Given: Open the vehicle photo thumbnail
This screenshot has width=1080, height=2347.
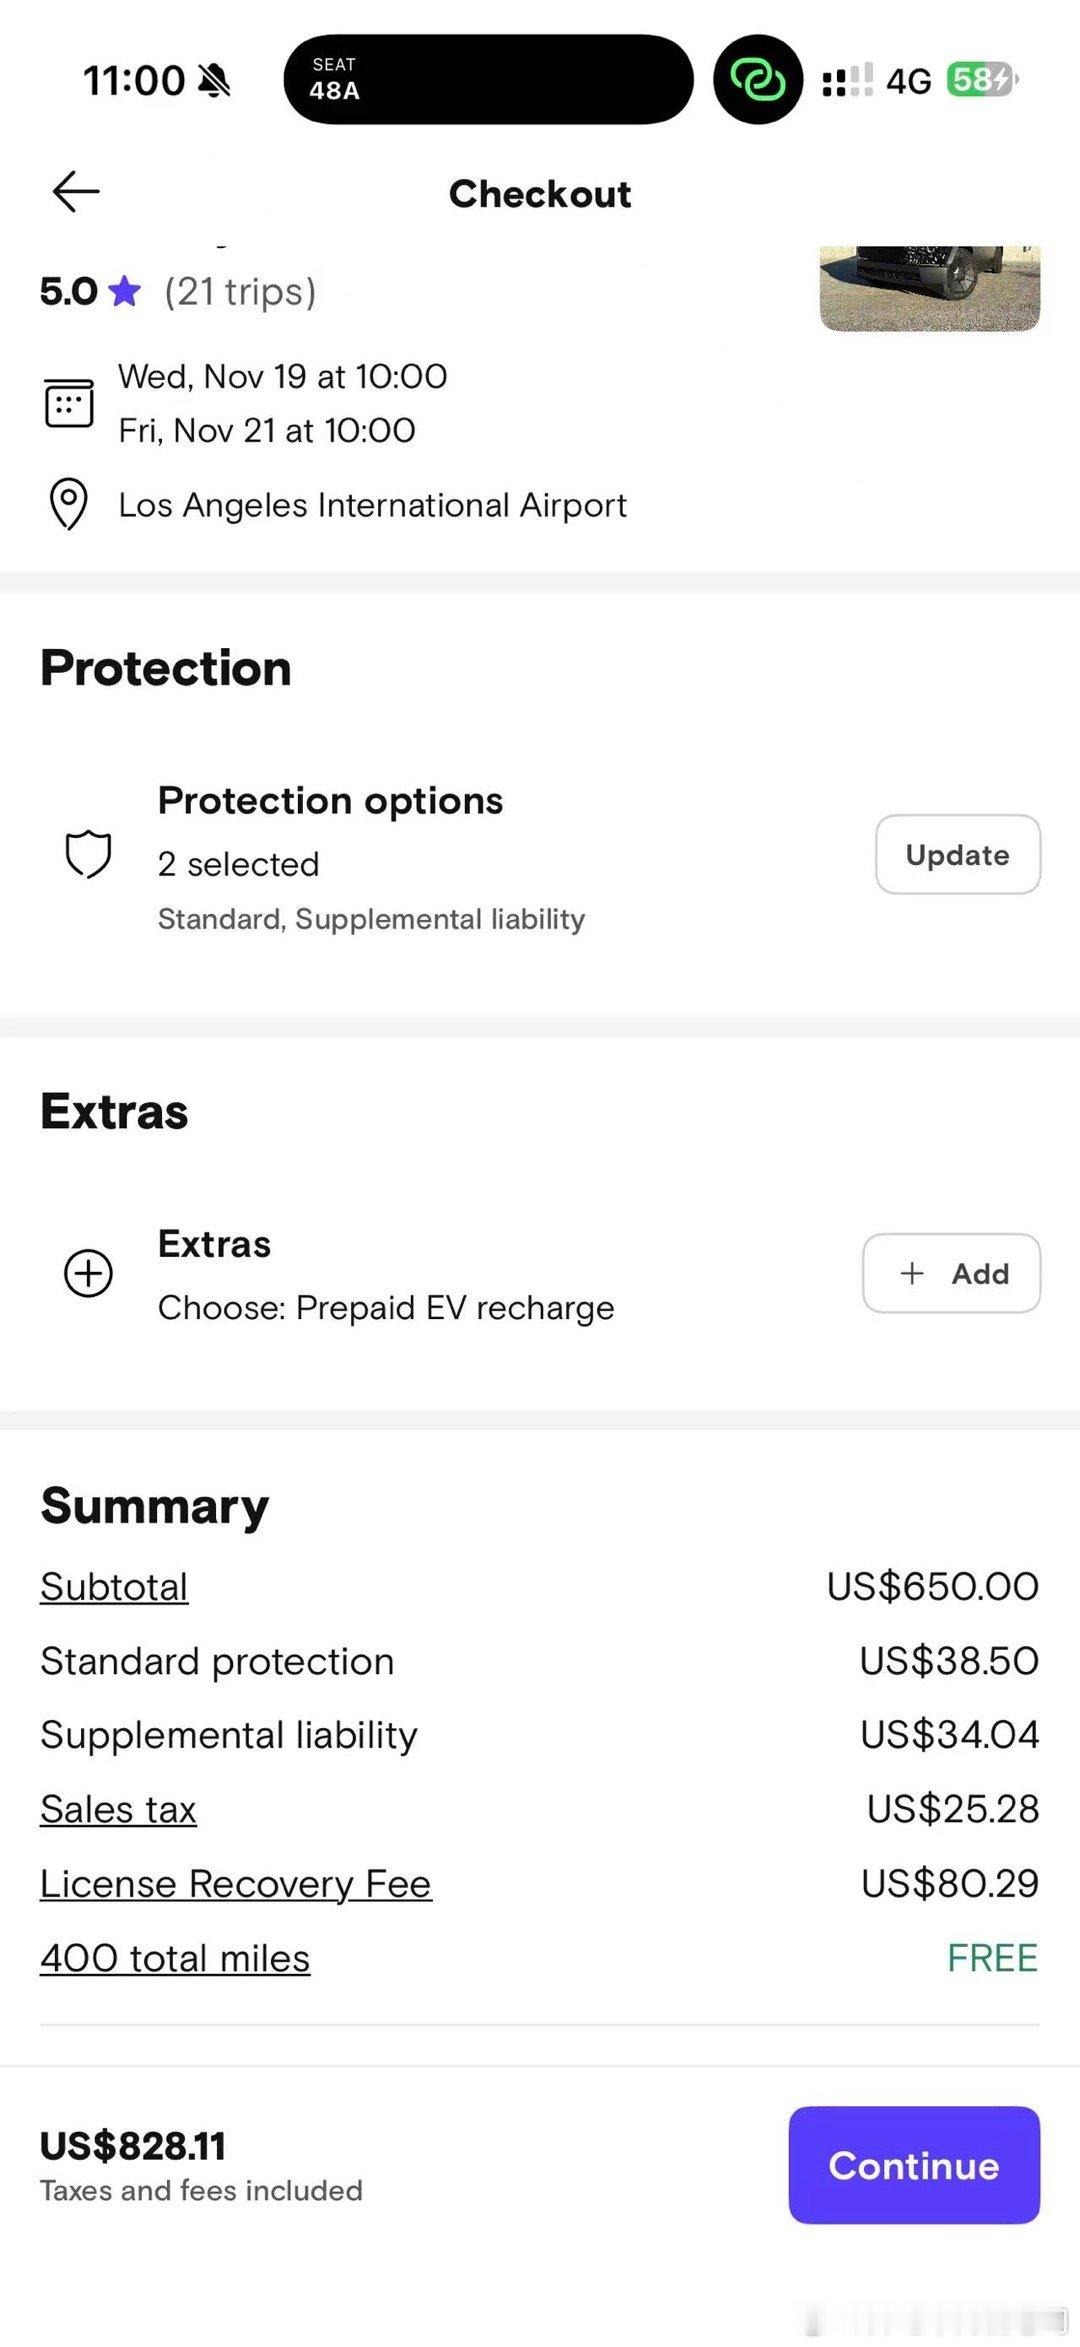Looking at the screenshot, I should [929, 288].
